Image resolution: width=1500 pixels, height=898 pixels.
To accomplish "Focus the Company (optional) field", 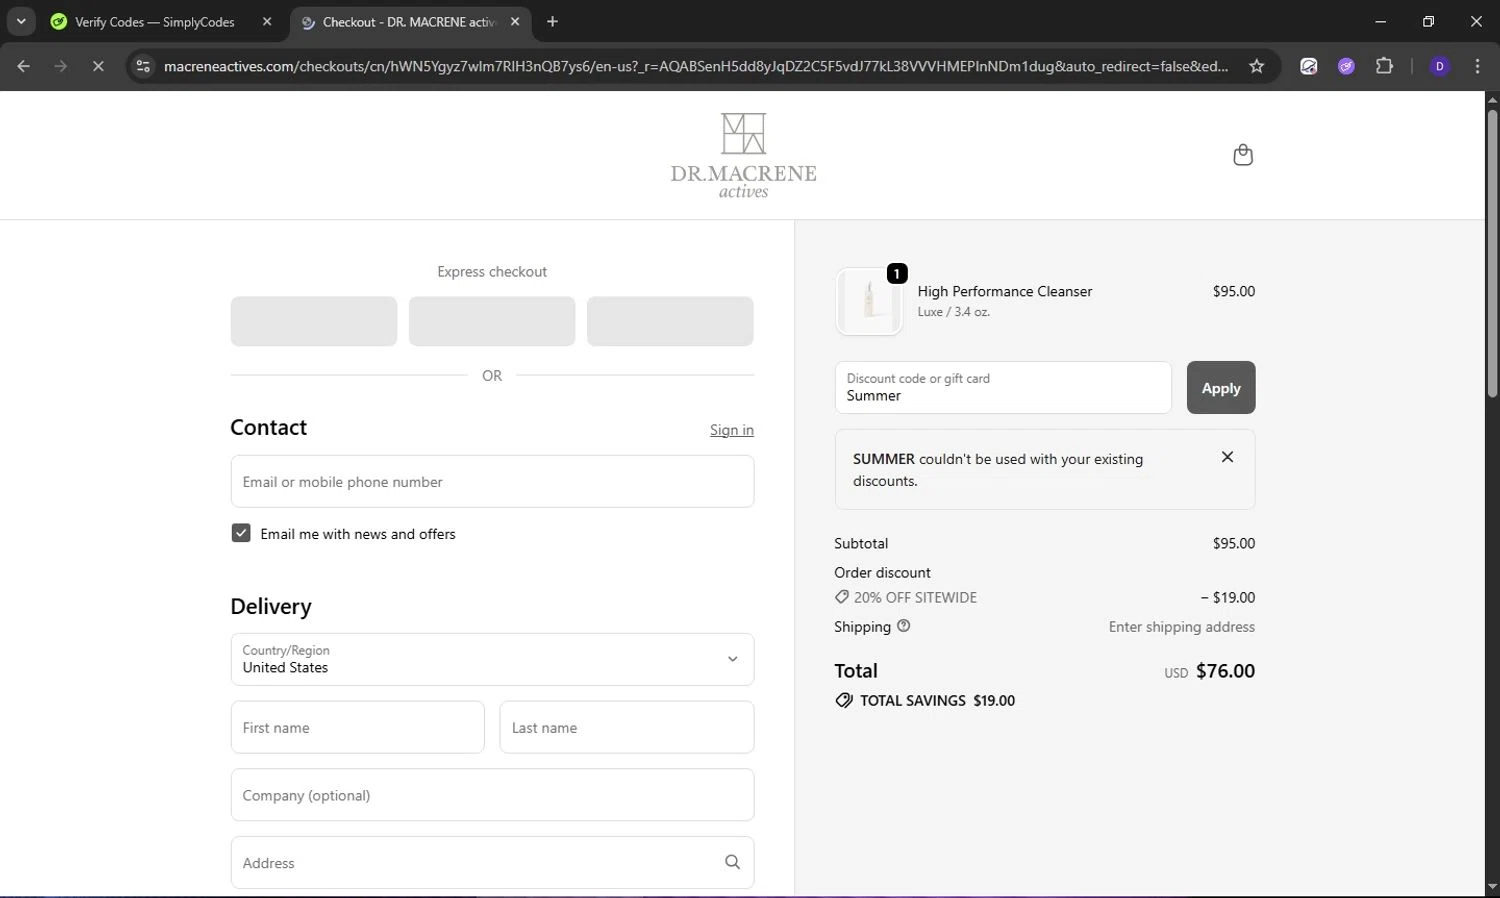I will (x=492, y=795).
